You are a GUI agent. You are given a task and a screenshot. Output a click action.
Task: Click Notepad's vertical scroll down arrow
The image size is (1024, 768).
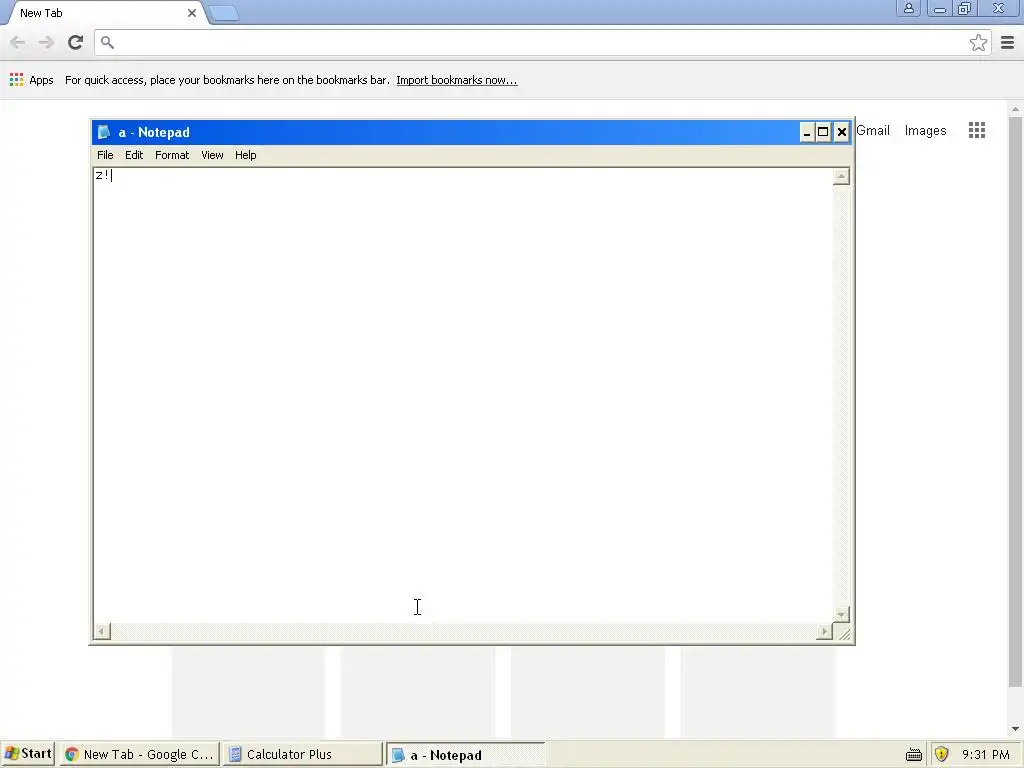pos(841,614)
